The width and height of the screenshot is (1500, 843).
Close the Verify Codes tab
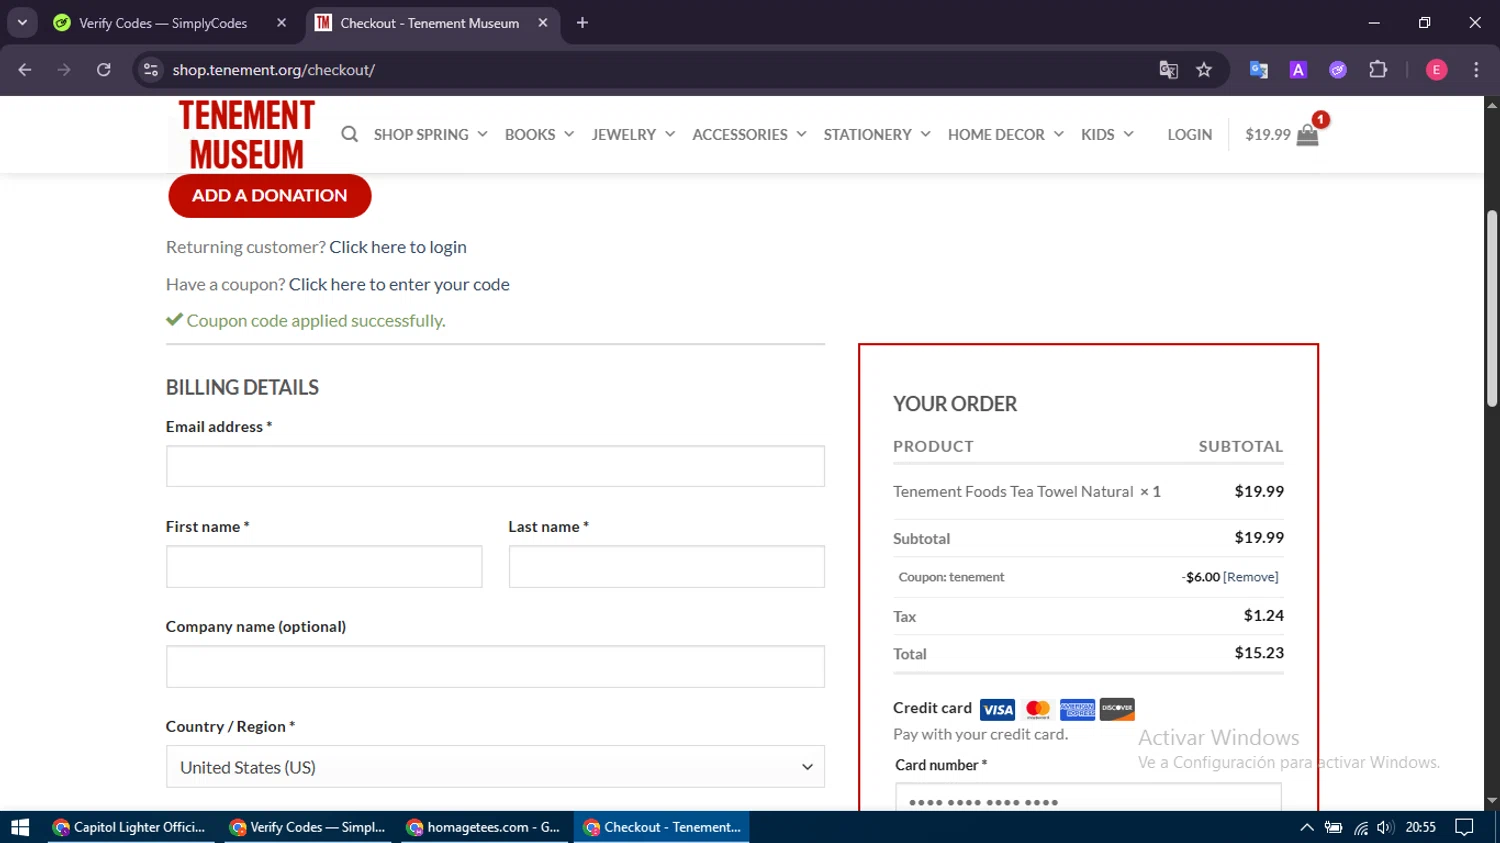(282, 23)
